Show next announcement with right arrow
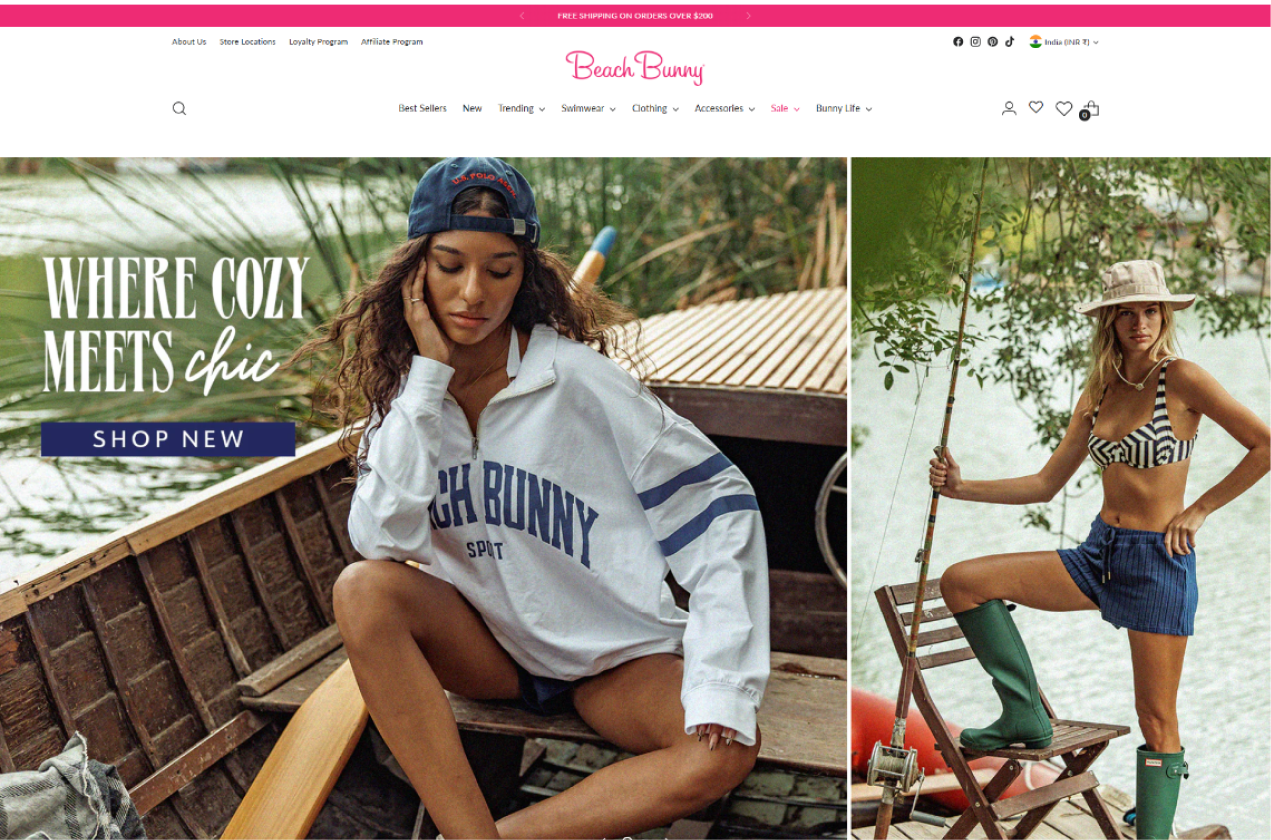This screenshot has height=840, width=1271. click(748, 16)
